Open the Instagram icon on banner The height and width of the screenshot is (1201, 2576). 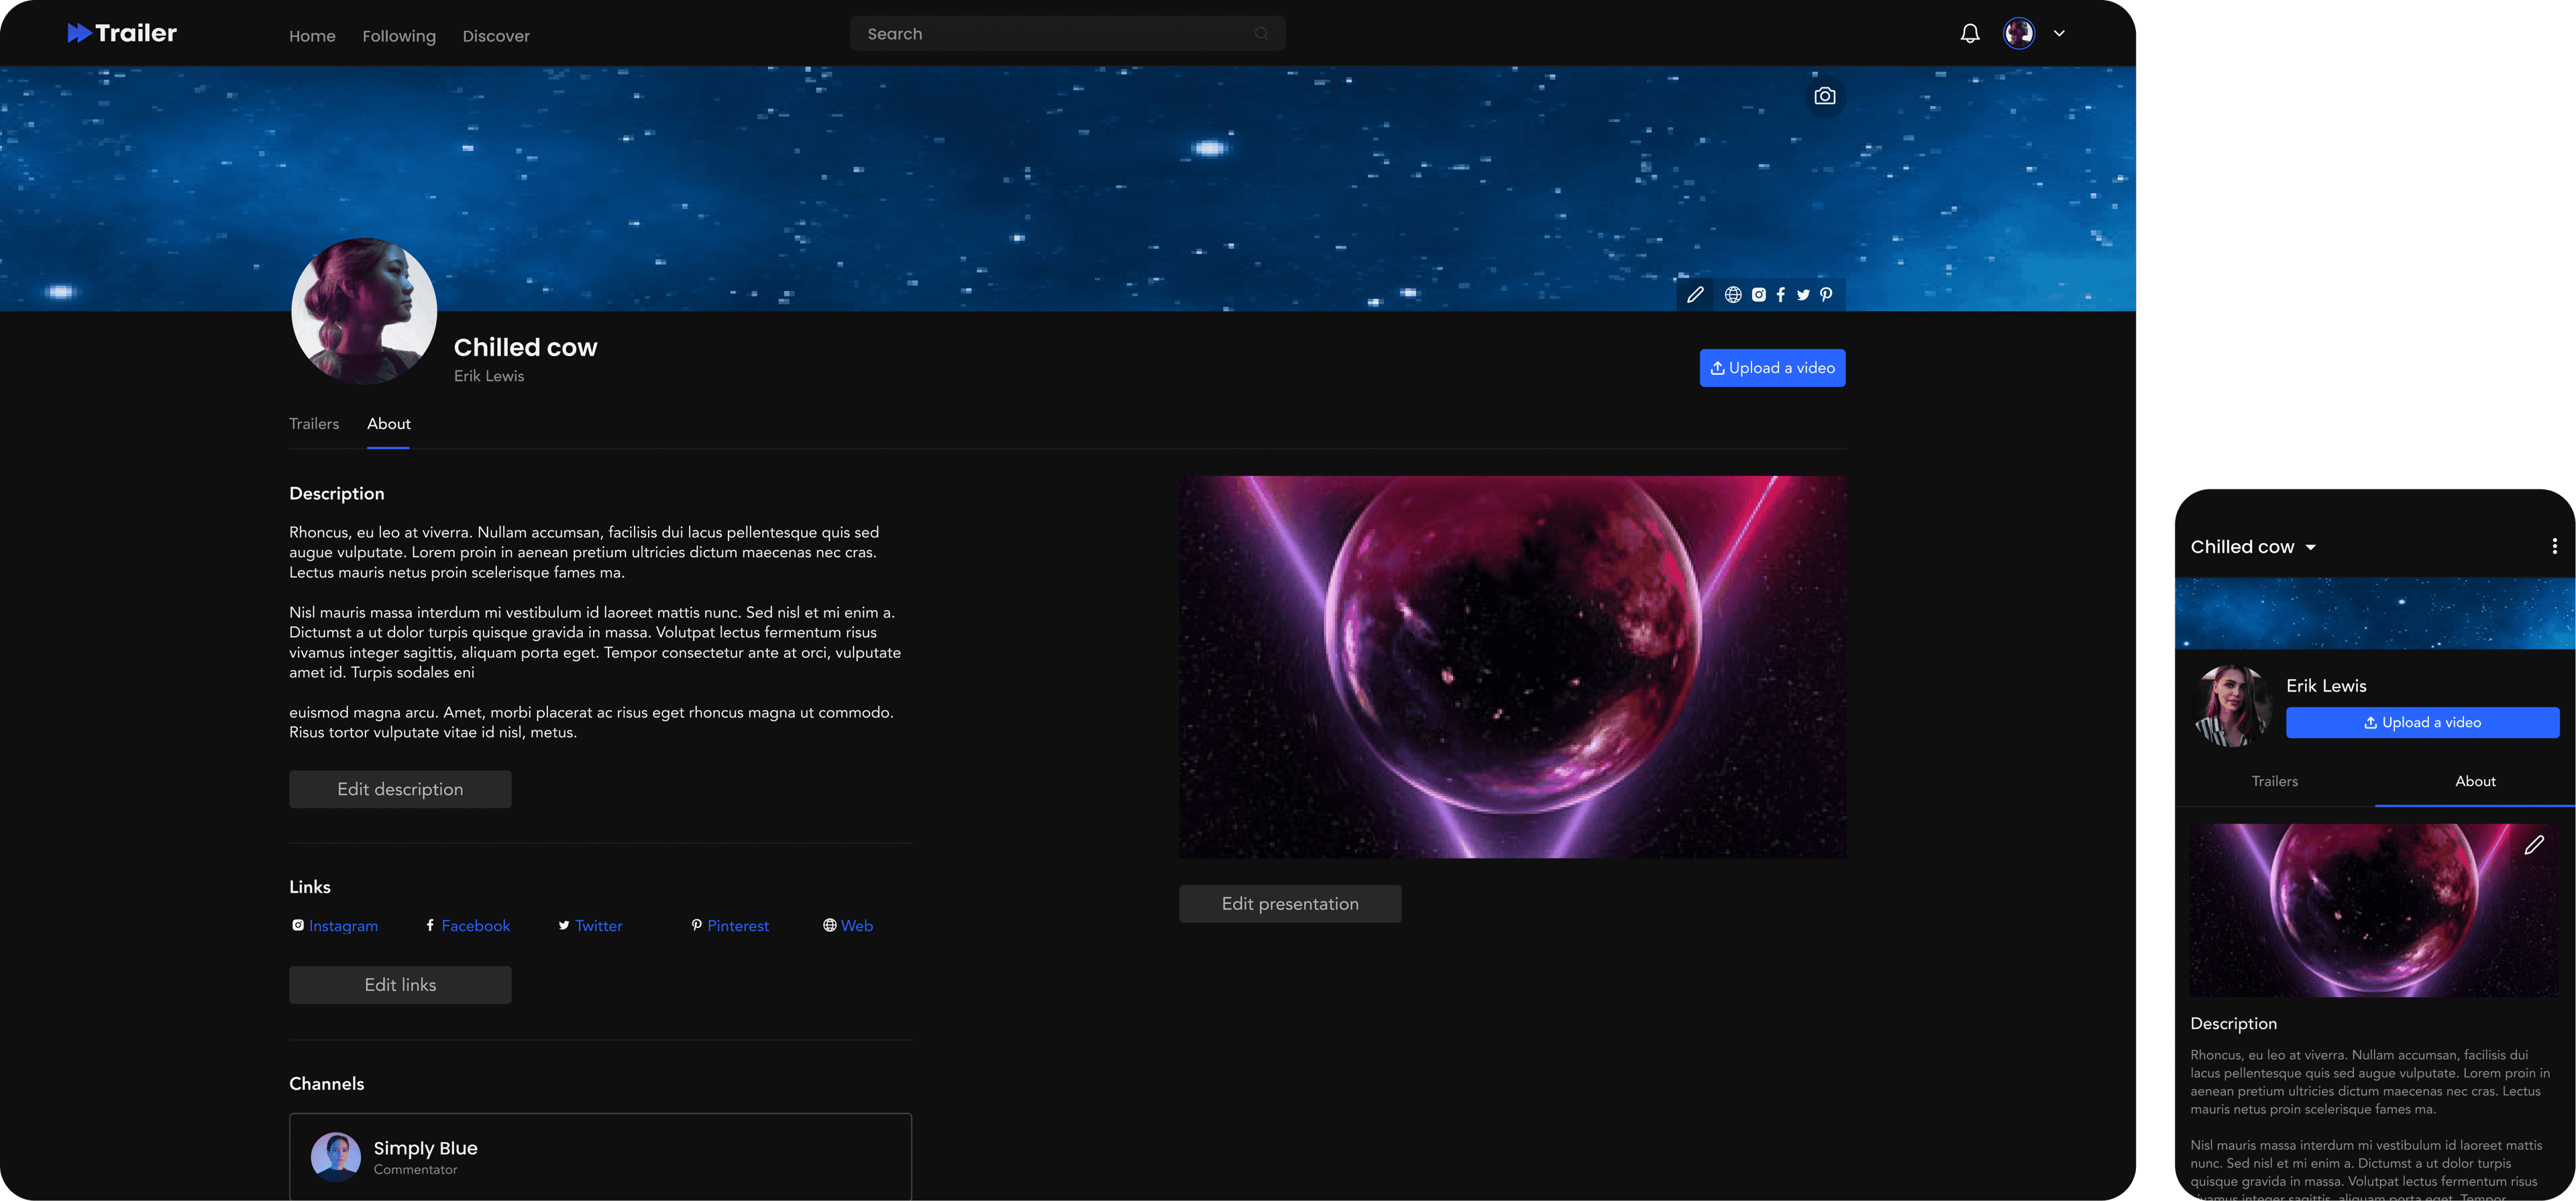[x=1758, y=295]
